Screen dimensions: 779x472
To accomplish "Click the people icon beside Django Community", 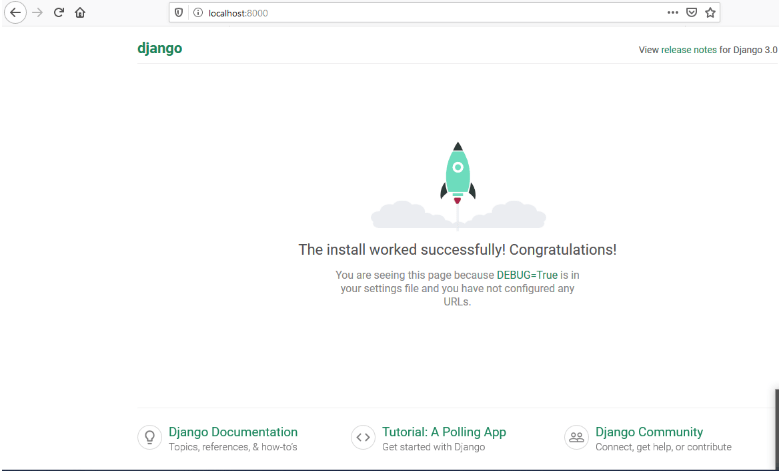I will point(576,437).
